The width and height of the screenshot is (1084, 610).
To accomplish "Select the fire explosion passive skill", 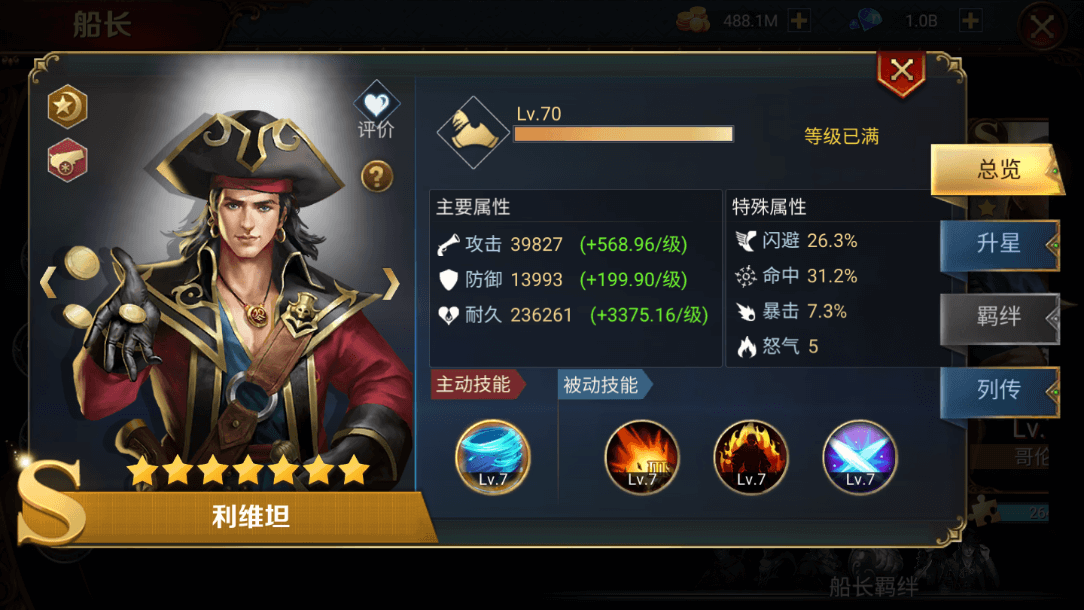I will (x=642, y=456).
